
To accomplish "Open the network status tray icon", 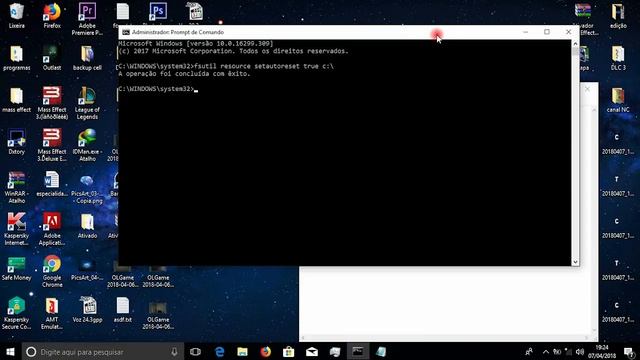I will 568,351.
